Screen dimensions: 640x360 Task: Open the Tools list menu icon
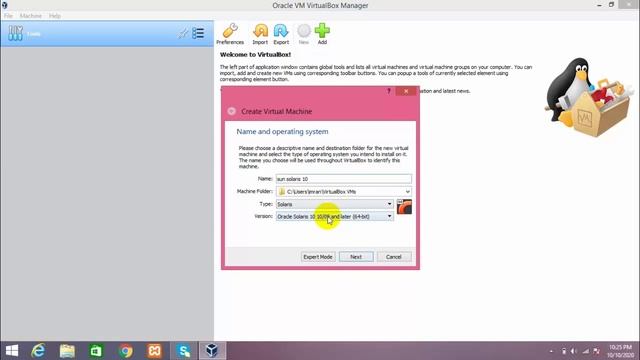198,33
